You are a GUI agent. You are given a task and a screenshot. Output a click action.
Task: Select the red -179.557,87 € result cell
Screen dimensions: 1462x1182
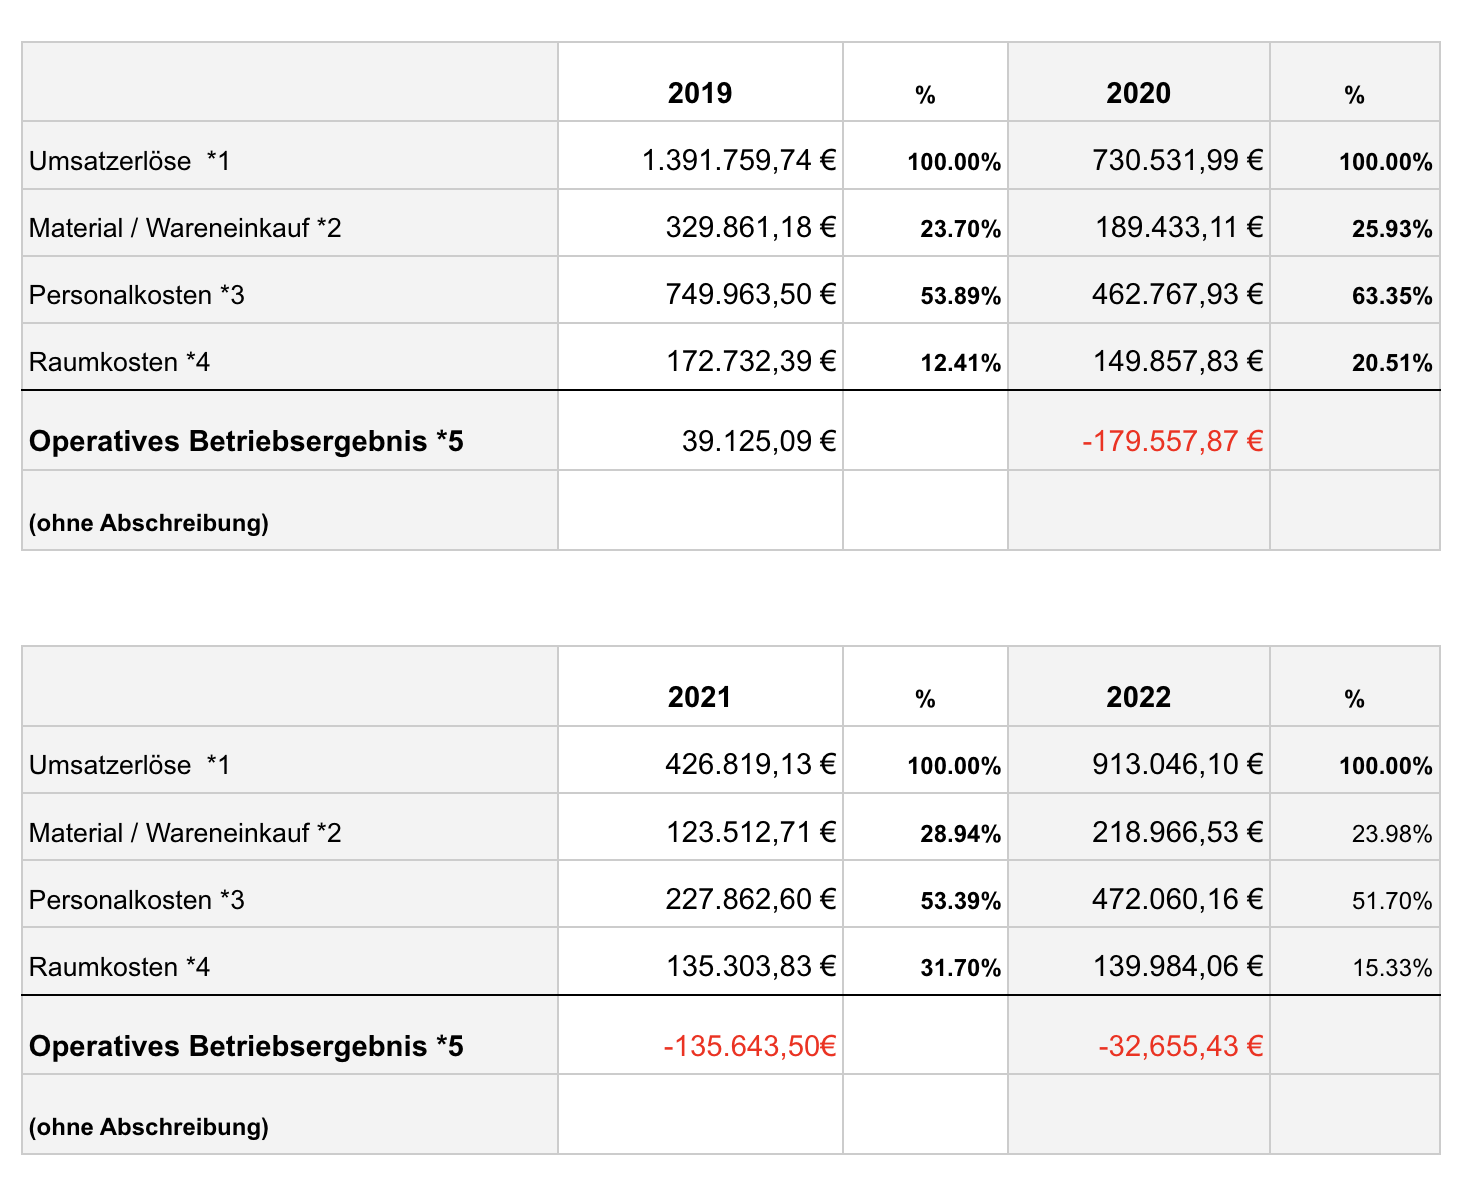point(1138,431)
